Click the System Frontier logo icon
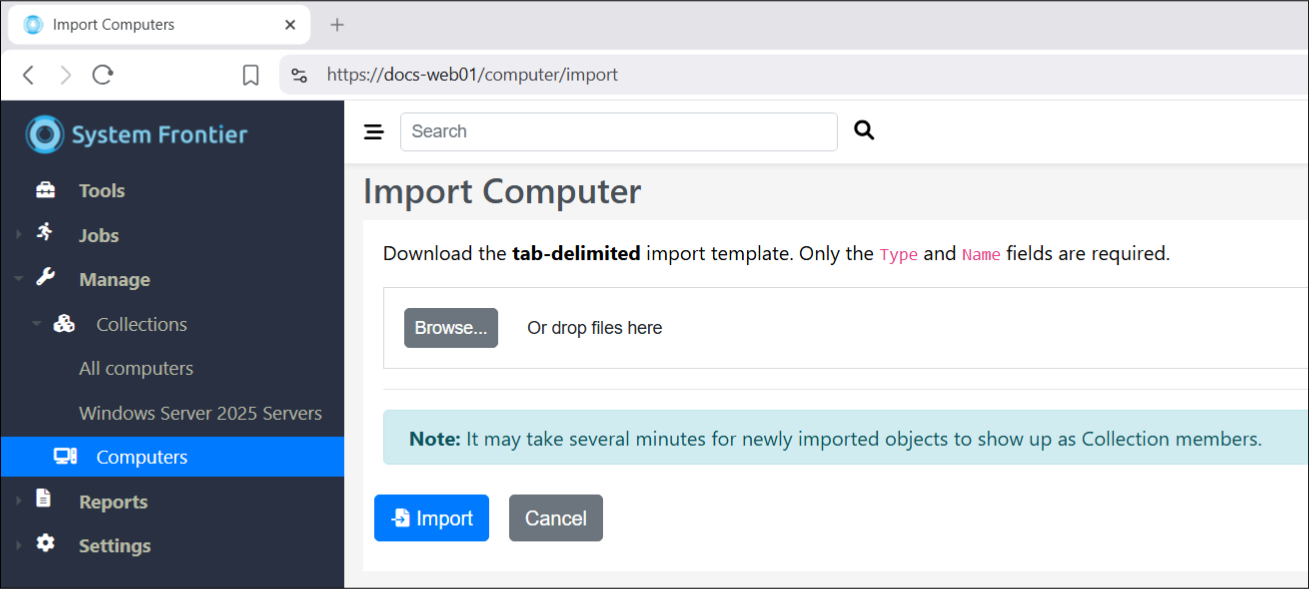The image size is (1309, 589). [x=45, y=135]
